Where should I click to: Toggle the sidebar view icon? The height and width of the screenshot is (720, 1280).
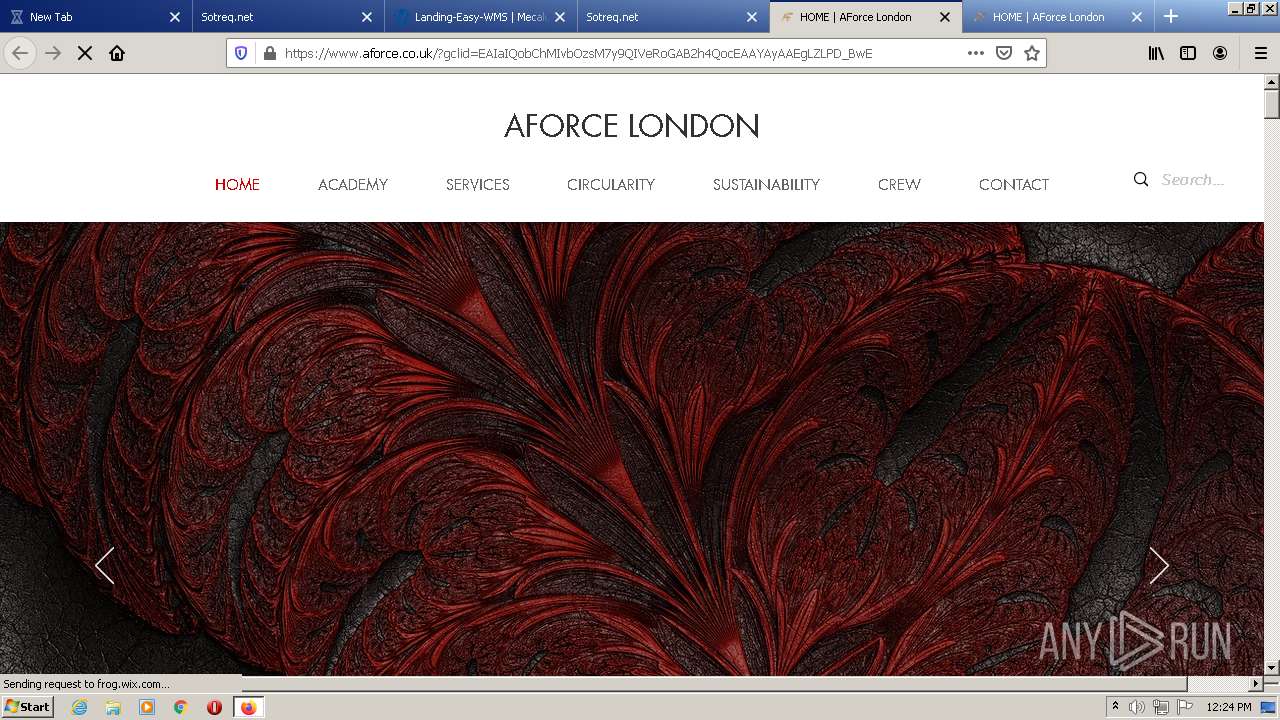(1188, 53)
